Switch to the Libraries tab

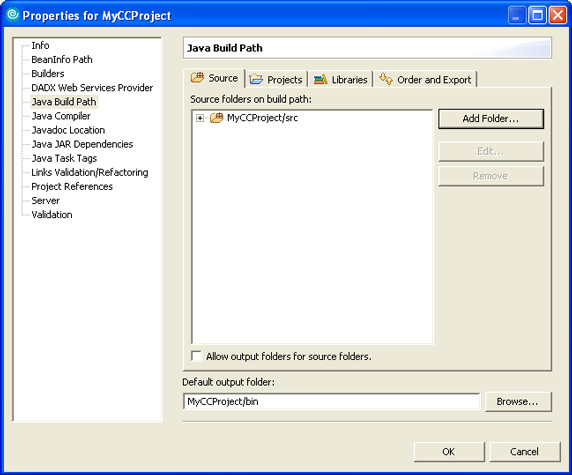tap(341, 79)
